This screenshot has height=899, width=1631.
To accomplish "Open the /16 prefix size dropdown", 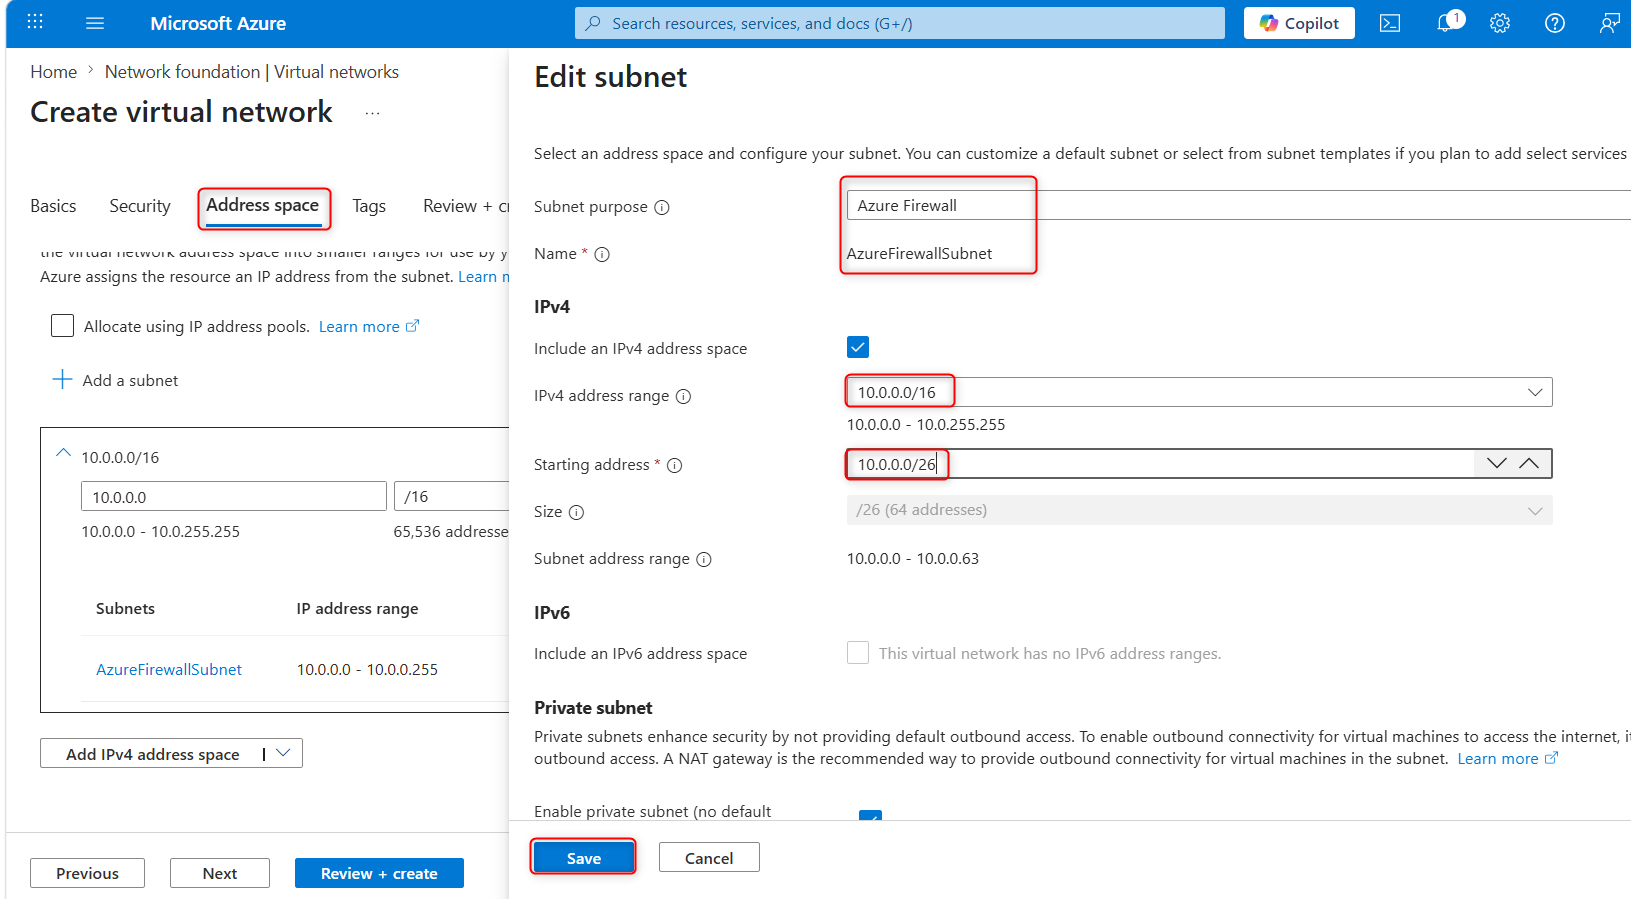I will point(452,497).
